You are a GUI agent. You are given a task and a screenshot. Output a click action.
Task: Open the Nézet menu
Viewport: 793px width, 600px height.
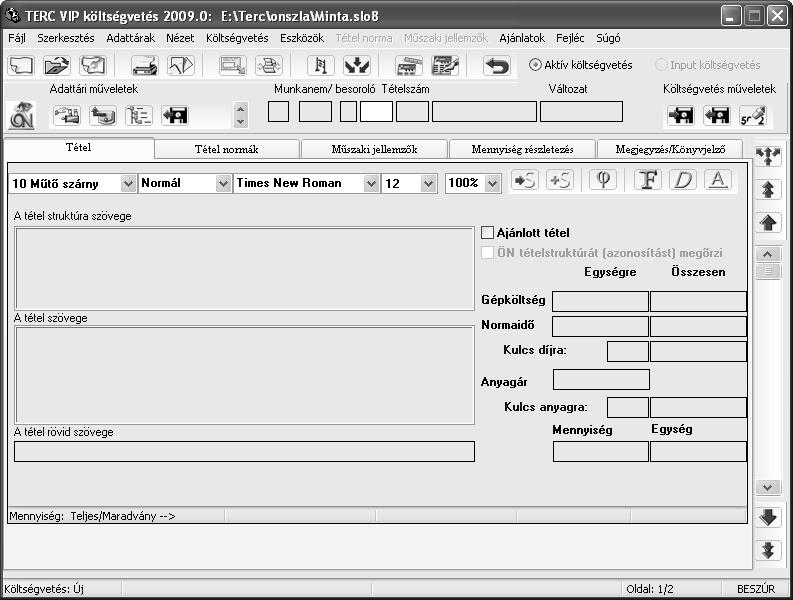(x=180, y=38)
